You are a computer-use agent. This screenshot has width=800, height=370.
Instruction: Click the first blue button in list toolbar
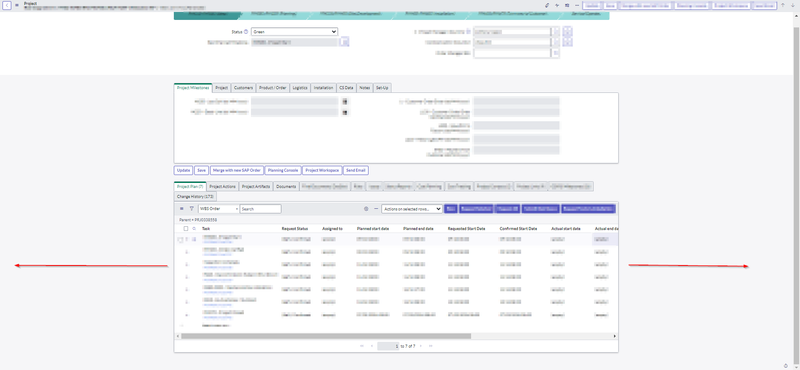coord(451,209)
